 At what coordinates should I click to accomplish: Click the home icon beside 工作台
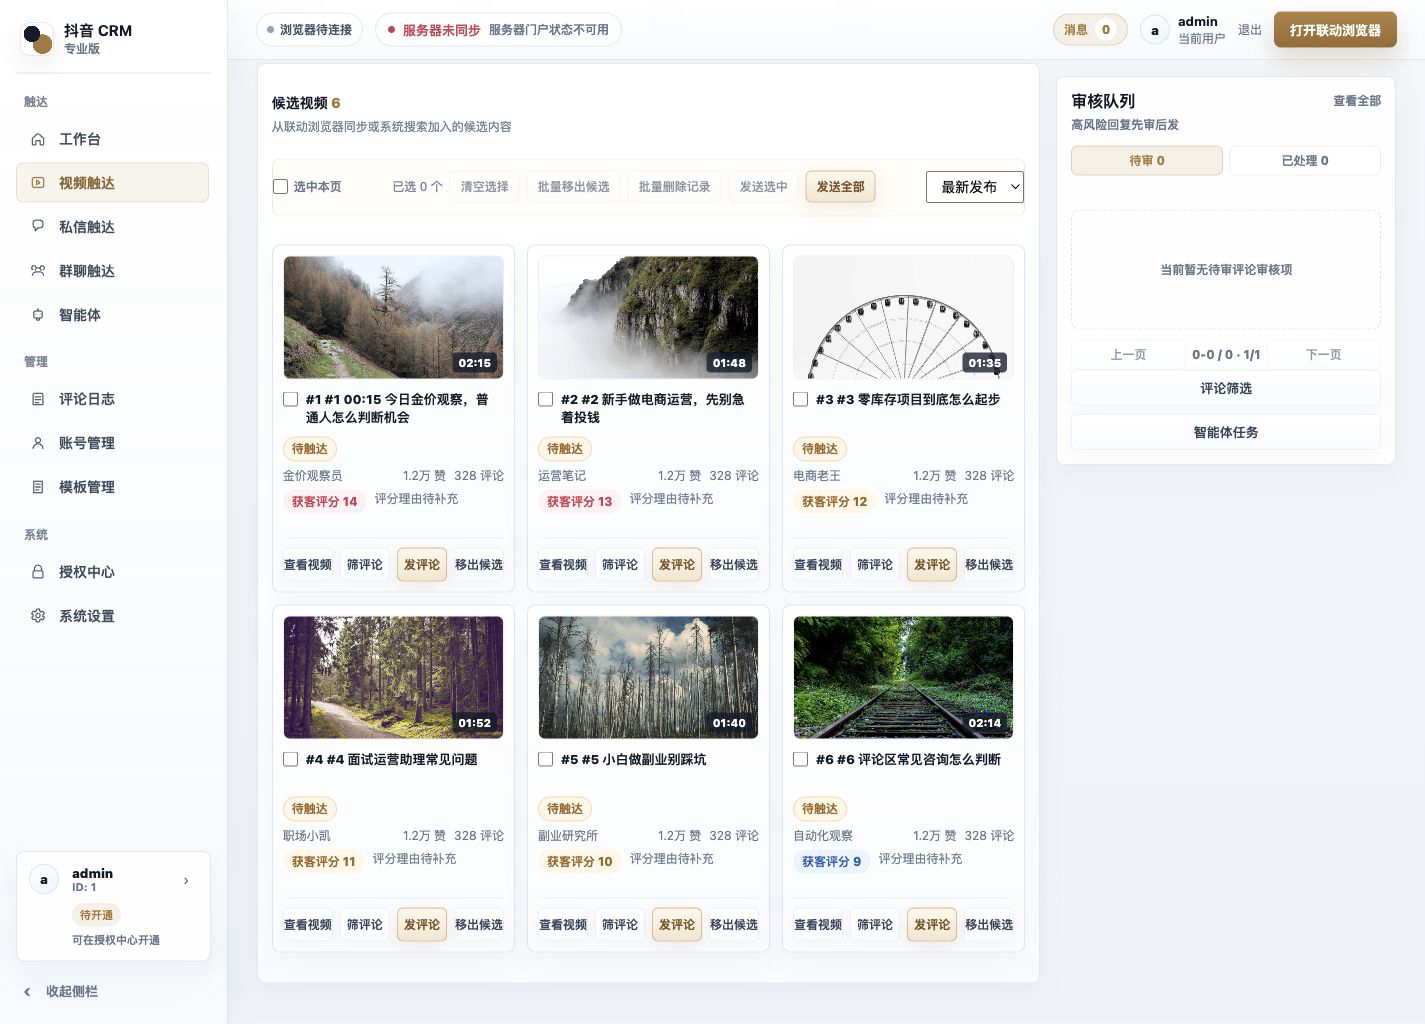pyautogui.click(x=38, y=139)
